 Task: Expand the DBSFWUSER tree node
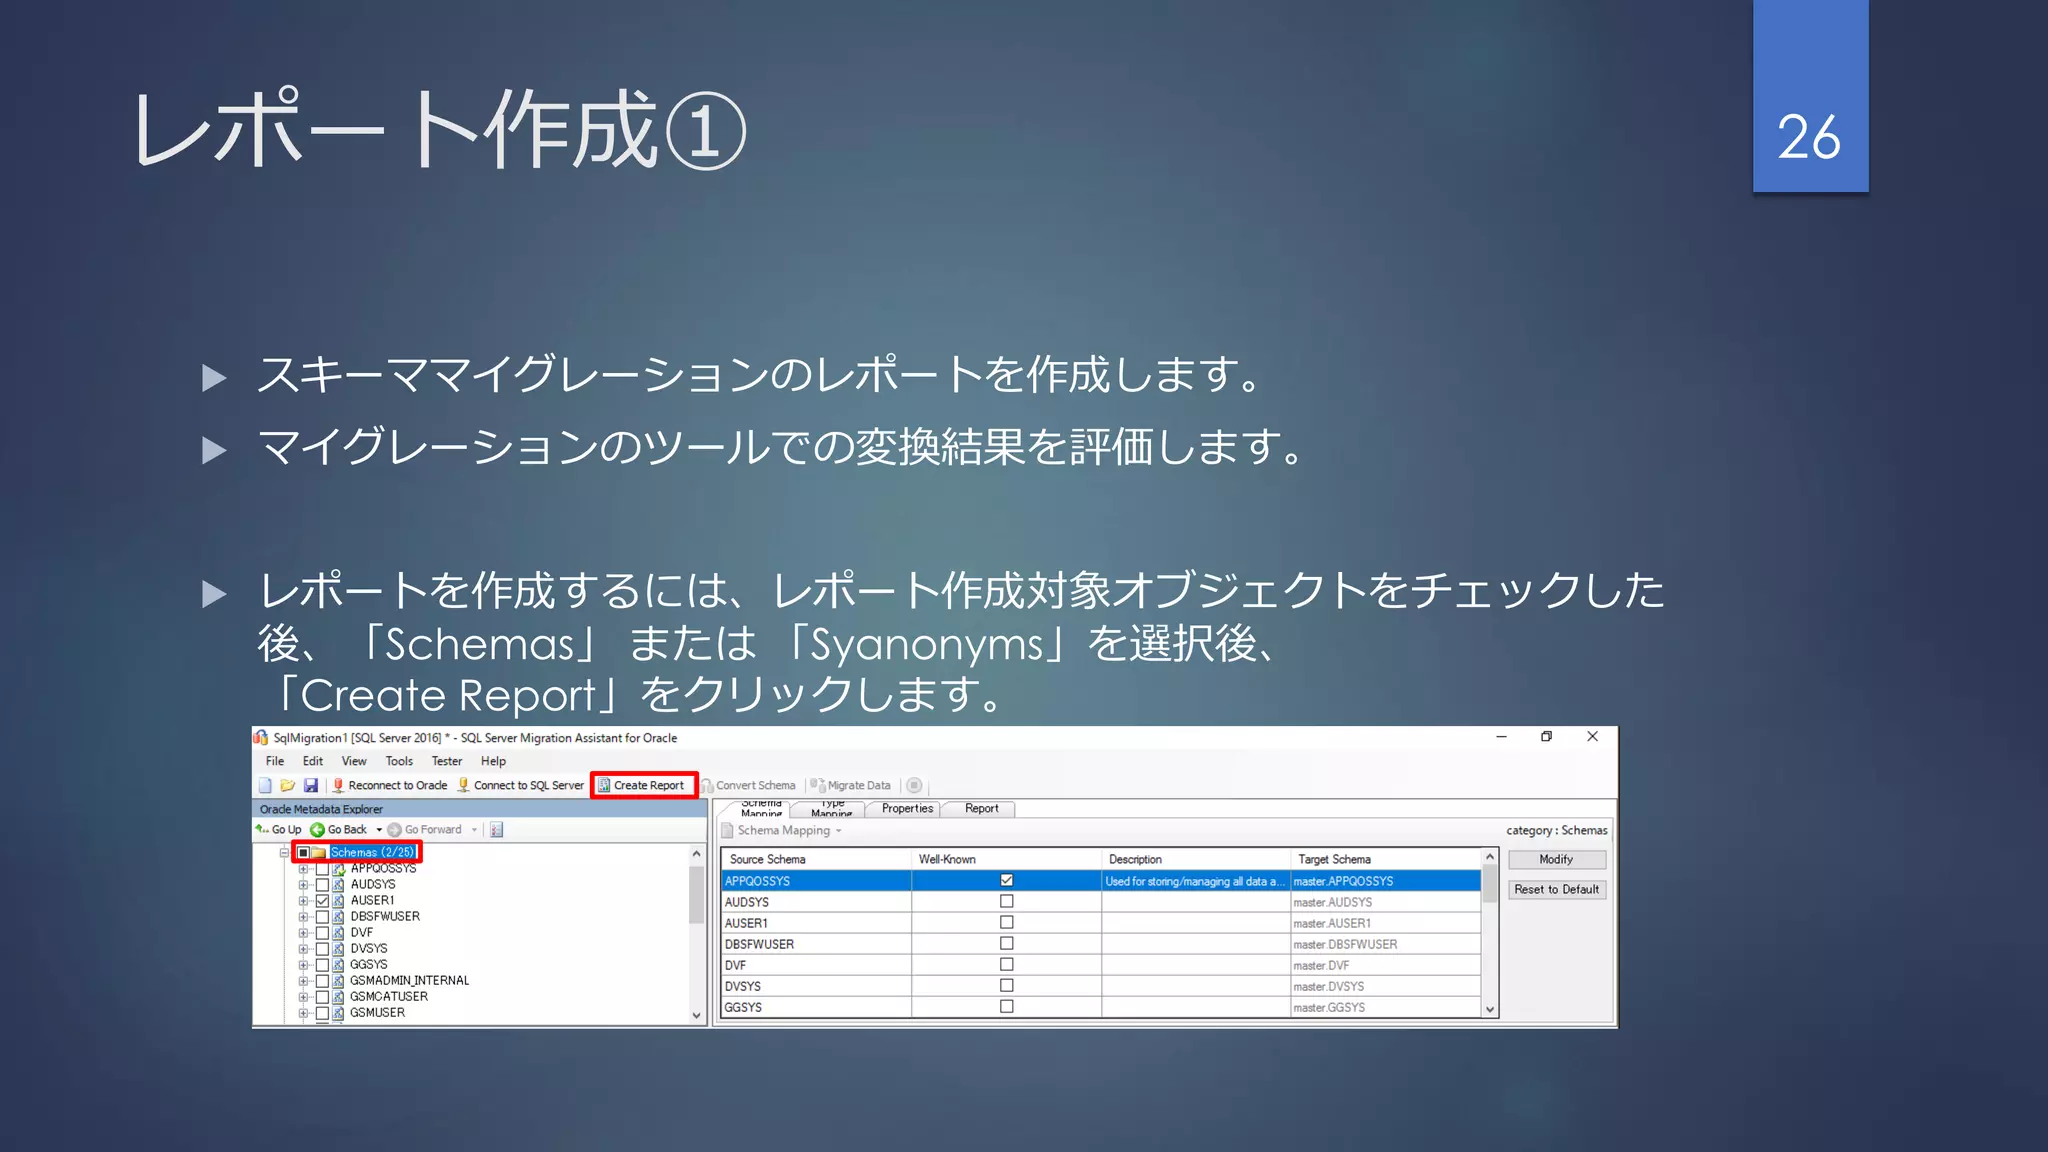click(303, 917)
